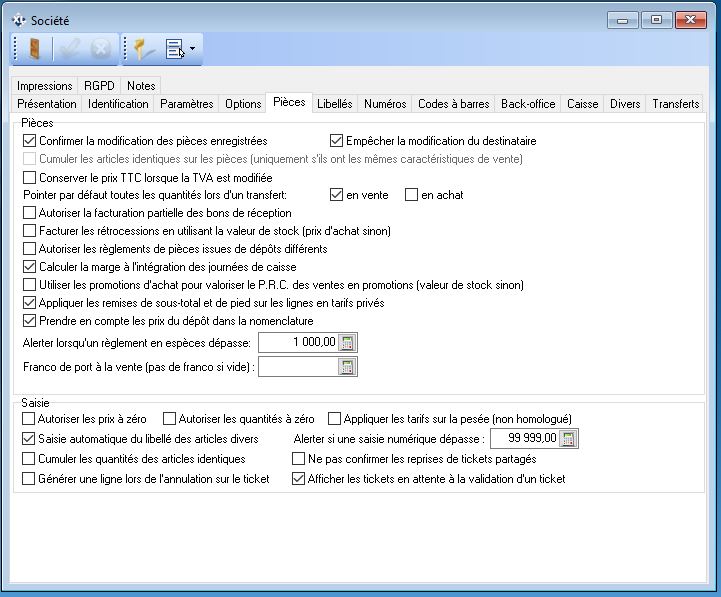Check Autoriser les quantités à zéro
721x597 pixels.
tap(169, 419)
